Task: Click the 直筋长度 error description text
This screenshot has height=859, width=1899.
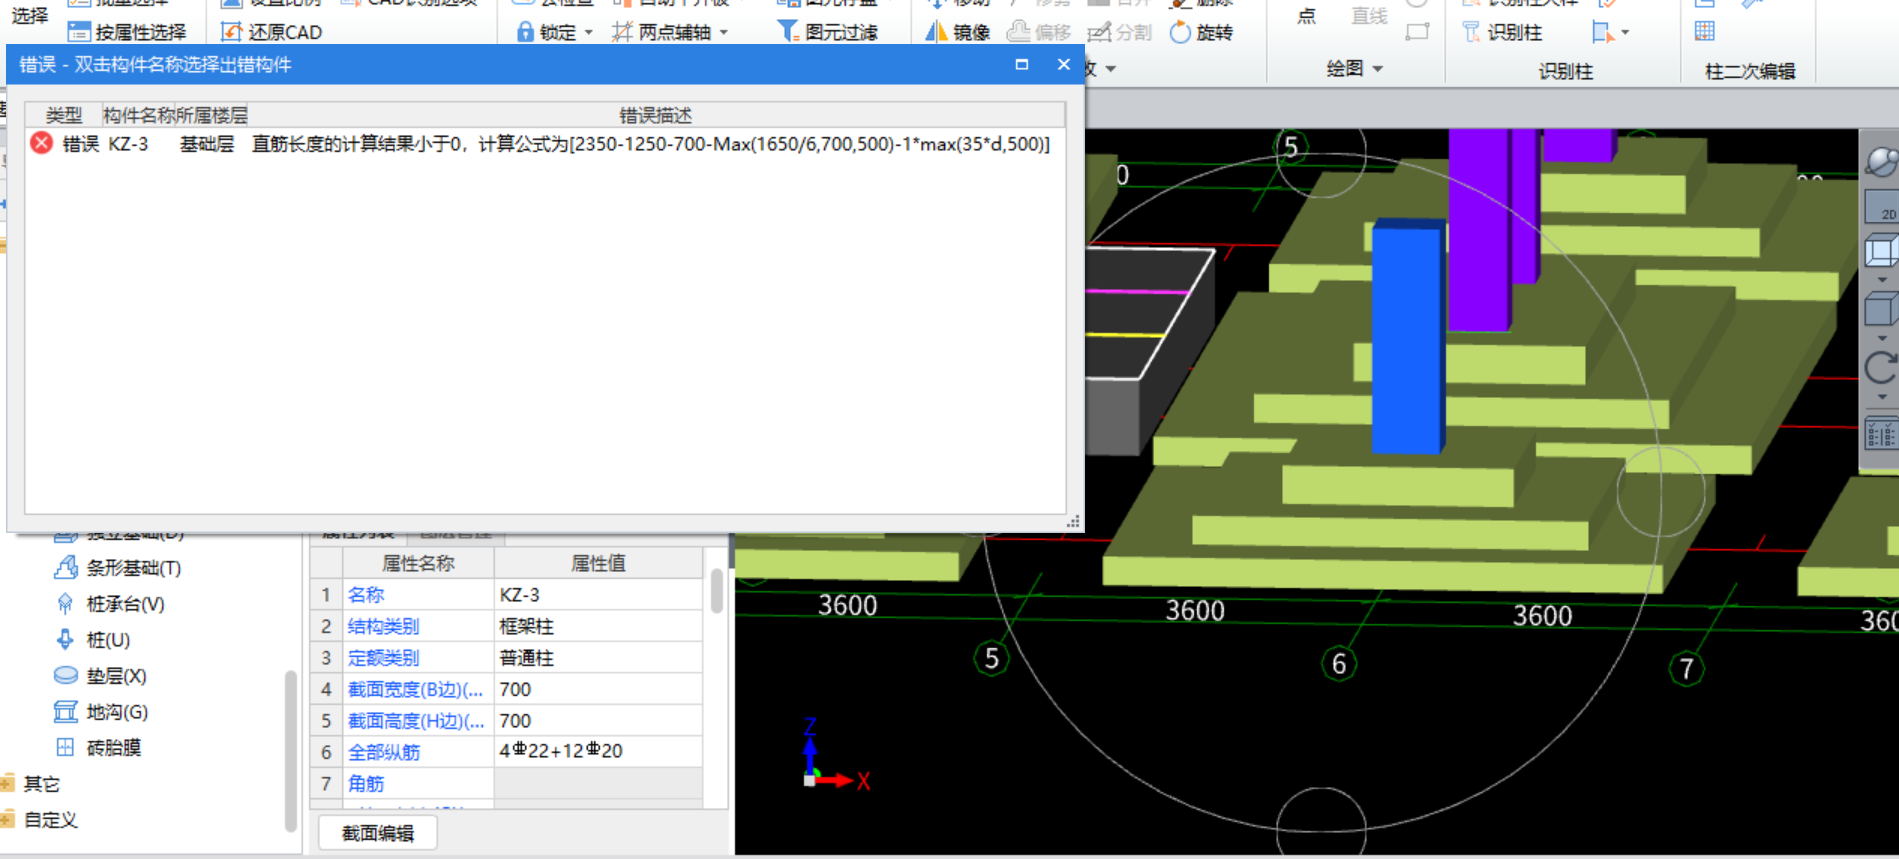Action: [651, 144]
